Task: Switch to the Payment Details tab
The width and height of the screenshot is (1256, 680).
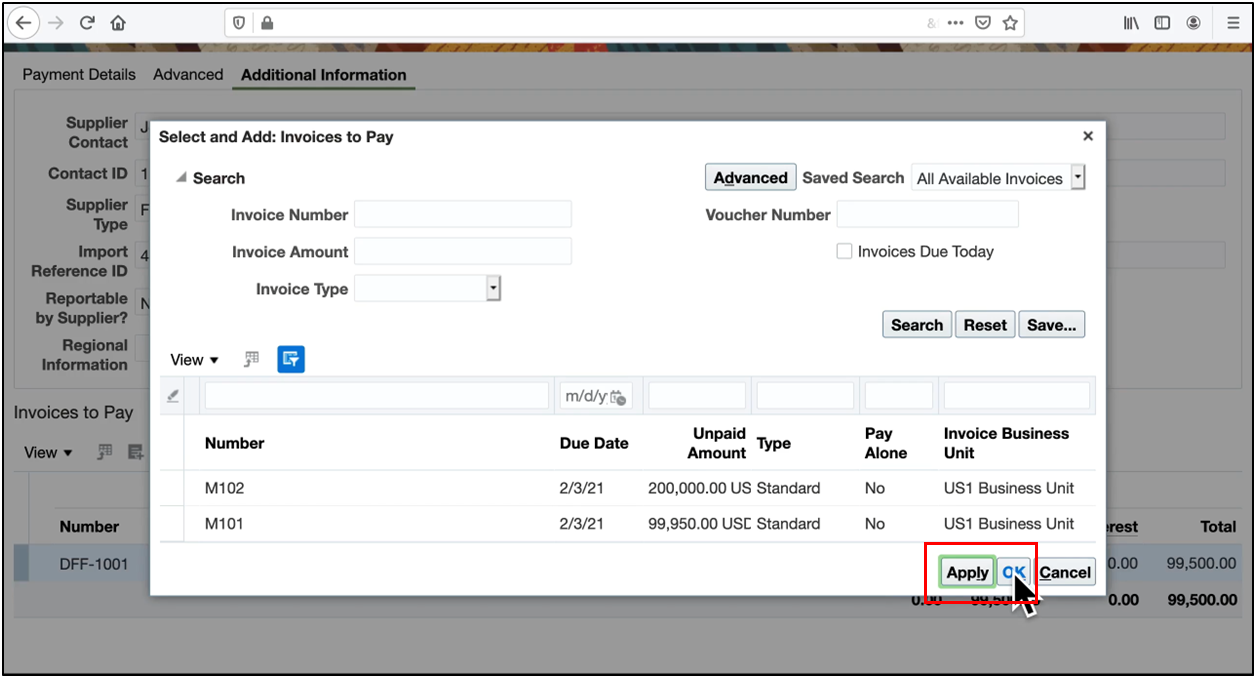Action: pos(79,75)
